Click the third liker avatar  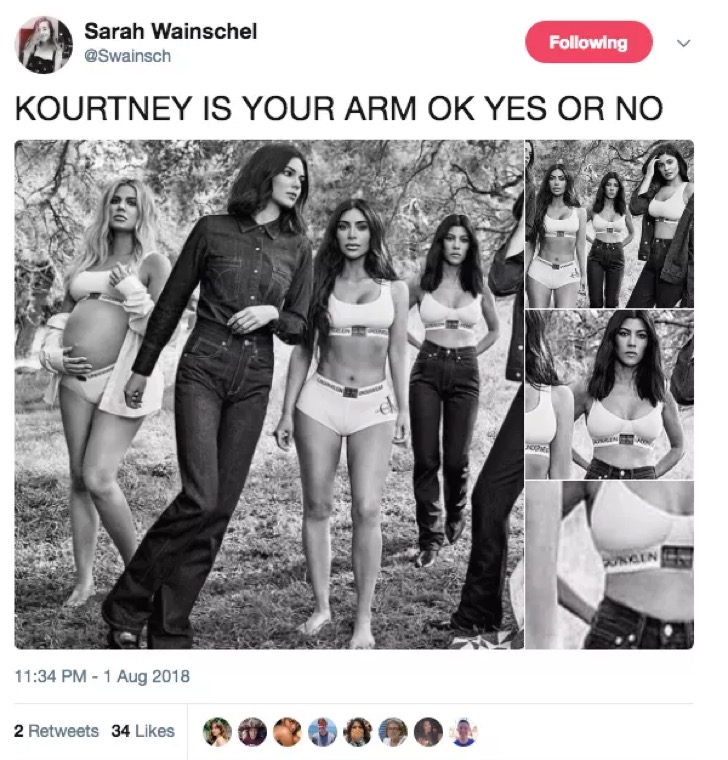tap(287, 731)
